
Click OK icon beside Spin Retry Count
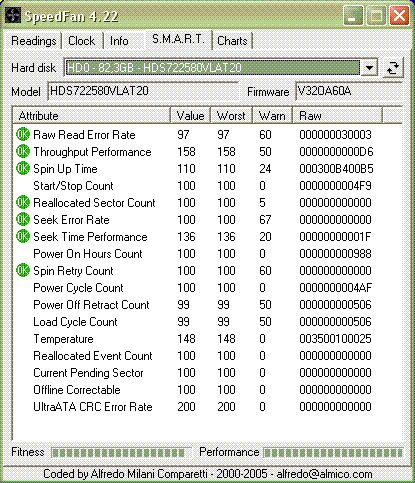[x=23, y=271]
